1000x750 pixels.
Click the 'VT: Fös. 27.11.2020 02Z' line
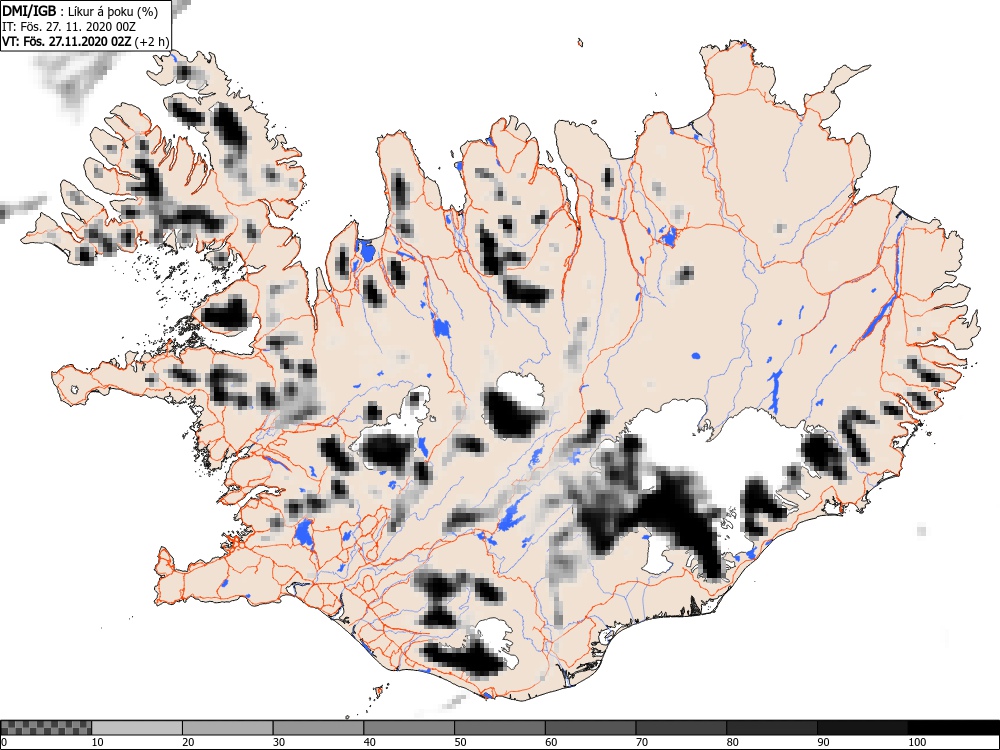[66, 42]
